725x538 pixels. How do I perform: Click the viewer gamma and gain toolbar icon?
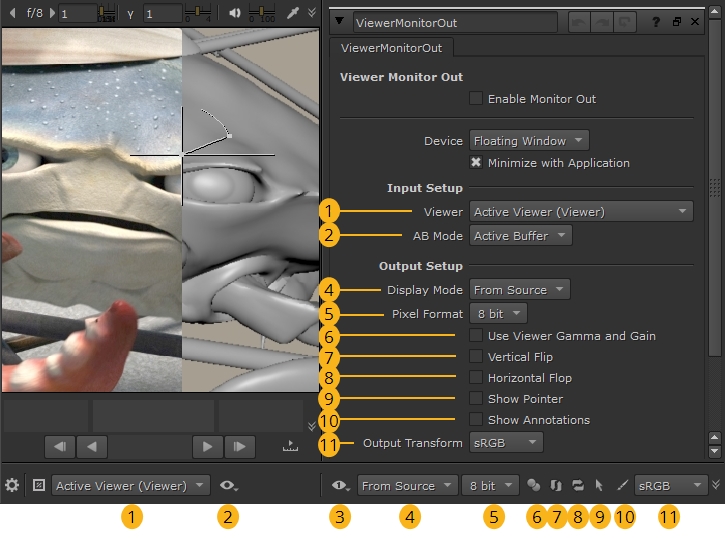click(534, 486)
